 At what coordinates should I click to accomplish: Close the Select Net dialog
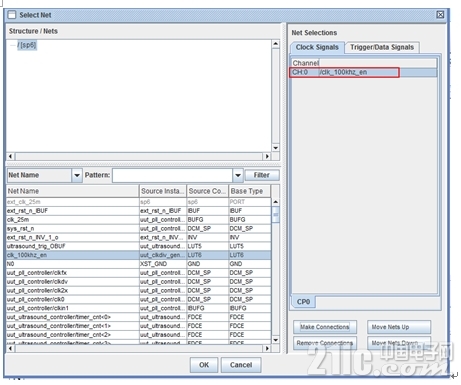tap(440, 15)
